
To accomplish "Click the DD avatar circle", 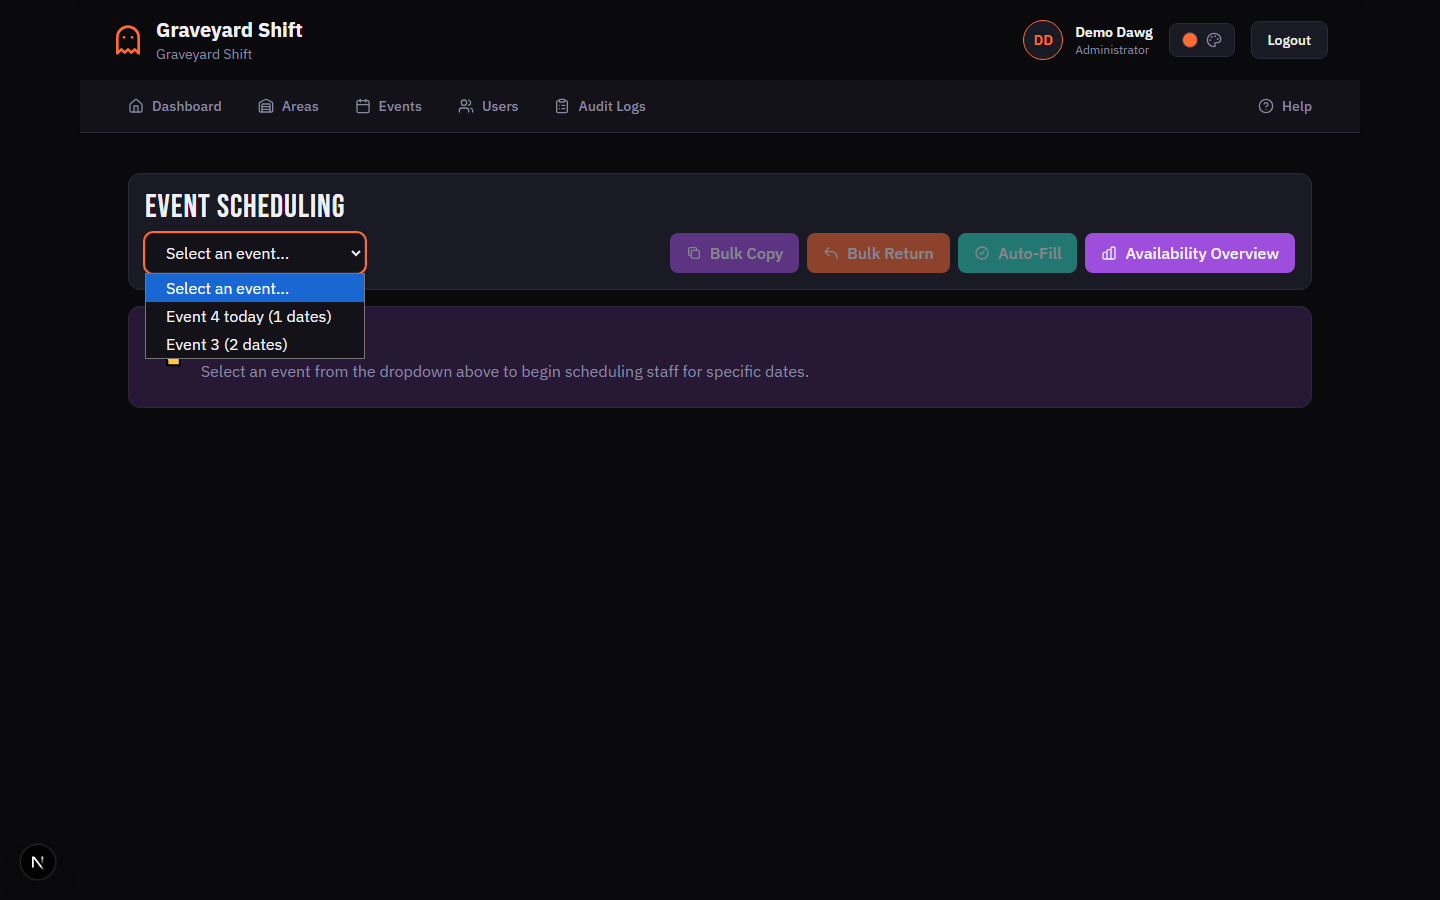I will (1042, 39).
